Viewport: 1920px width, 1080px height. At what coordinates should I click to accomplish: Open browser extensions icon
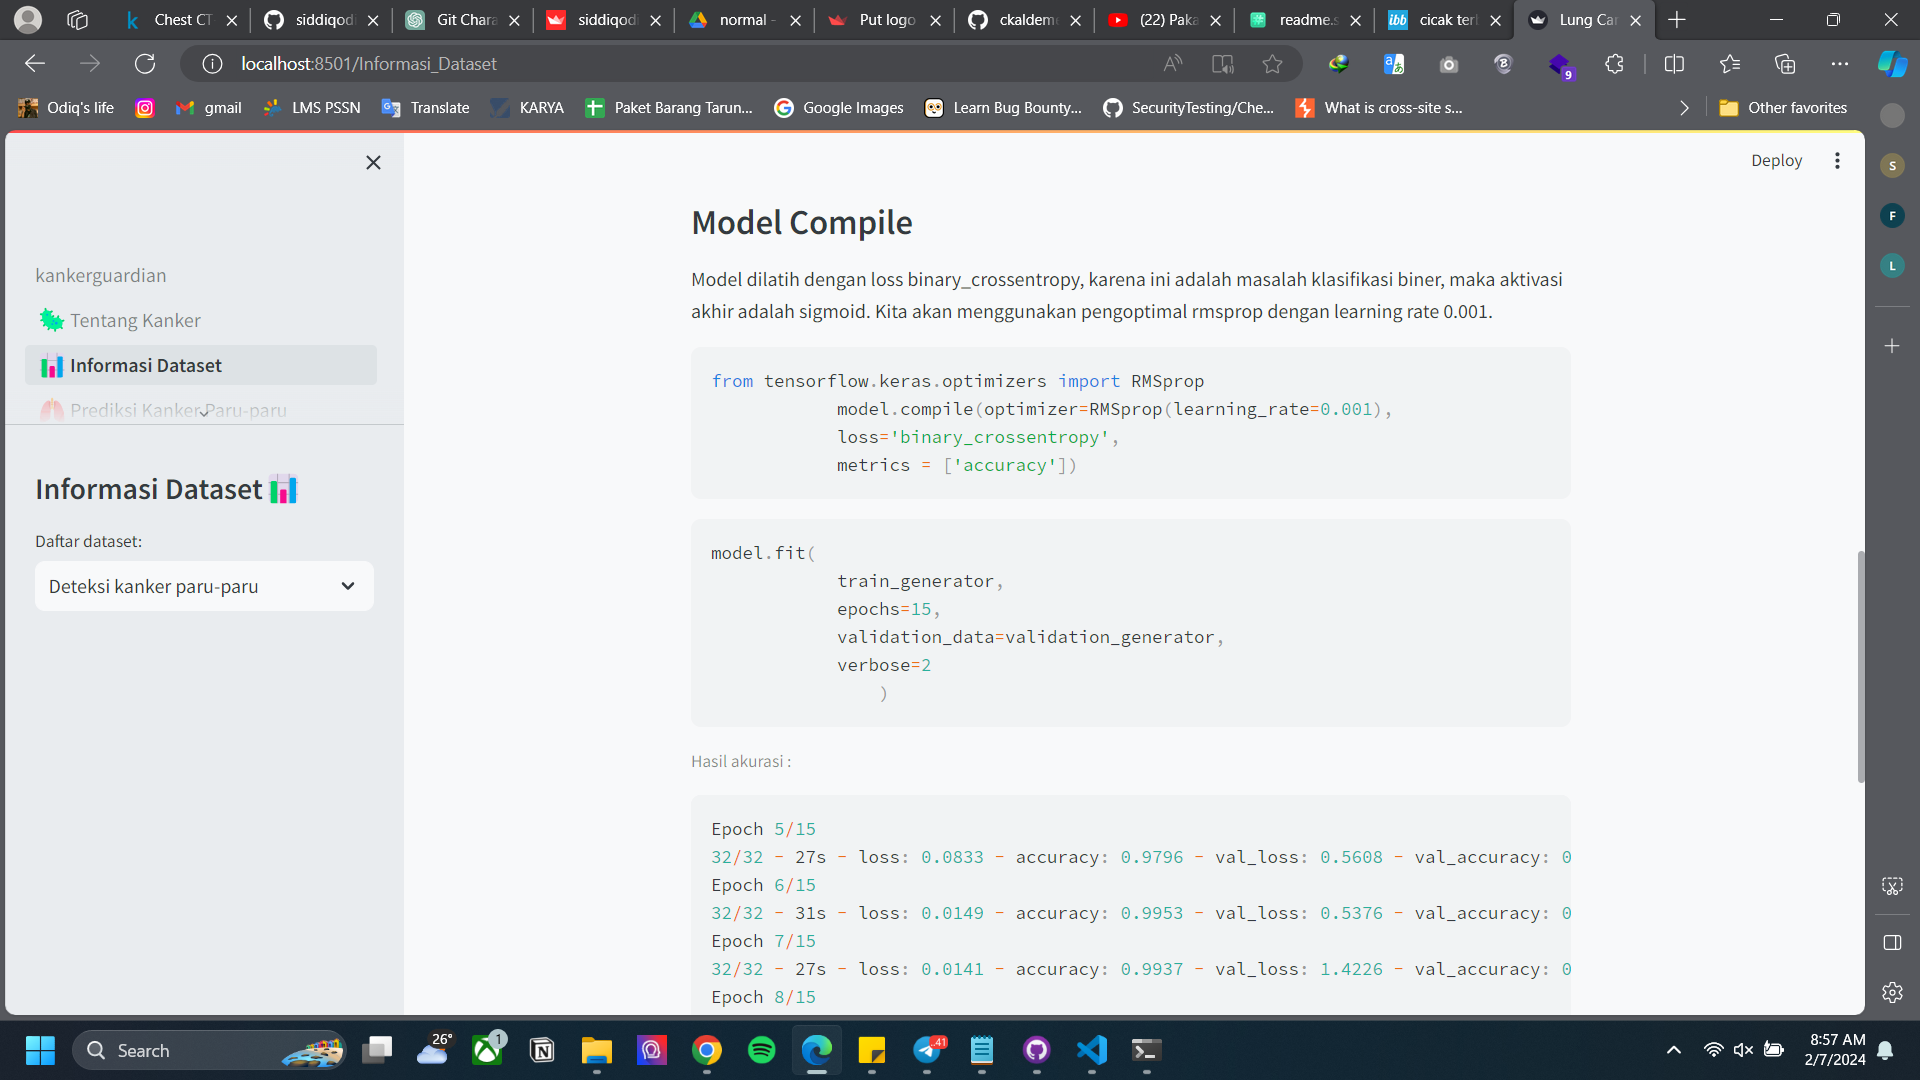(1614, 64)
